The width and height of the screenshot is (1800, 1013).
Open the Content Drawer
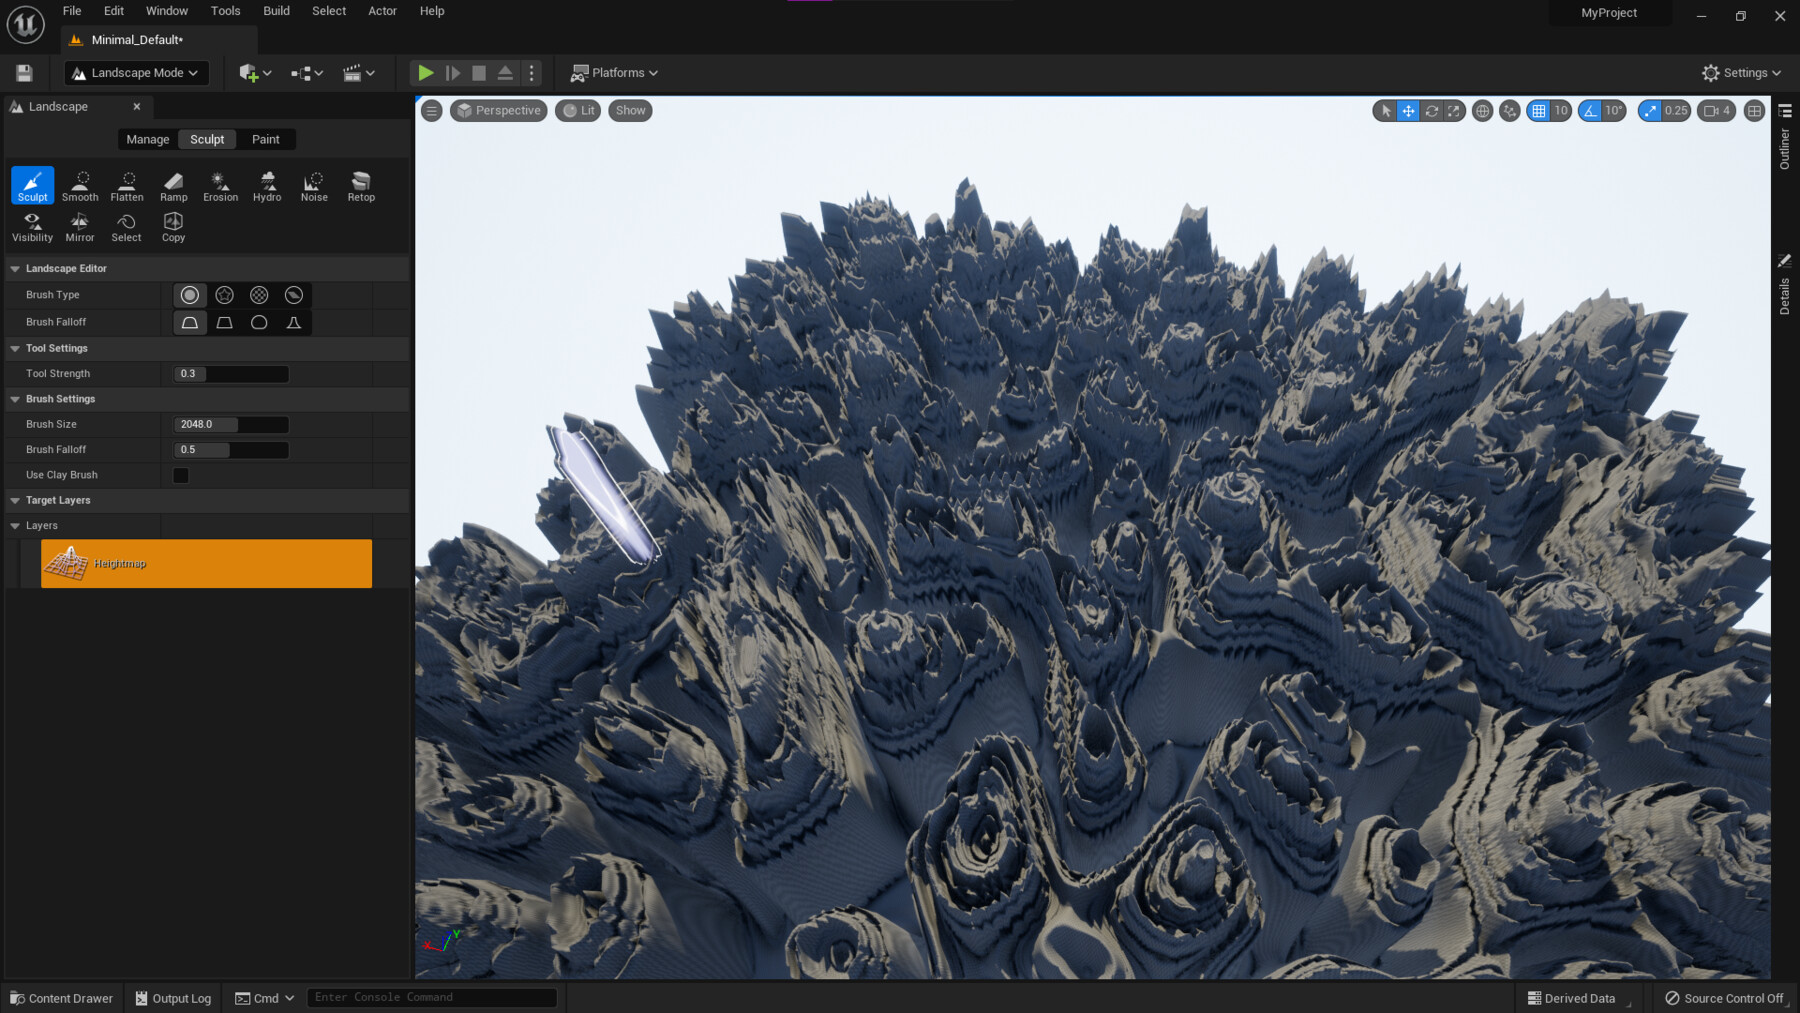click(62, 997)
